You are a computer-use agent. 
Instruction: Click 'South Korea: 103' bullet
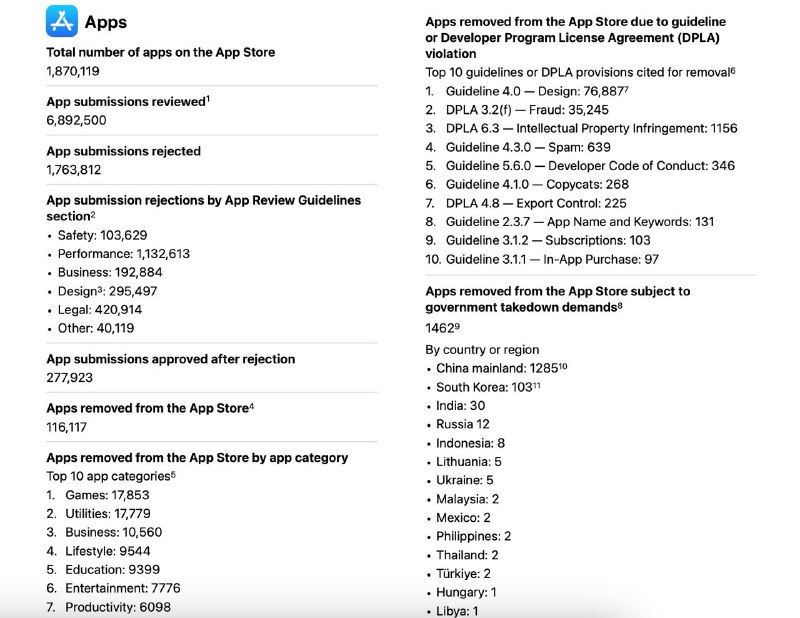coord(484,387)
